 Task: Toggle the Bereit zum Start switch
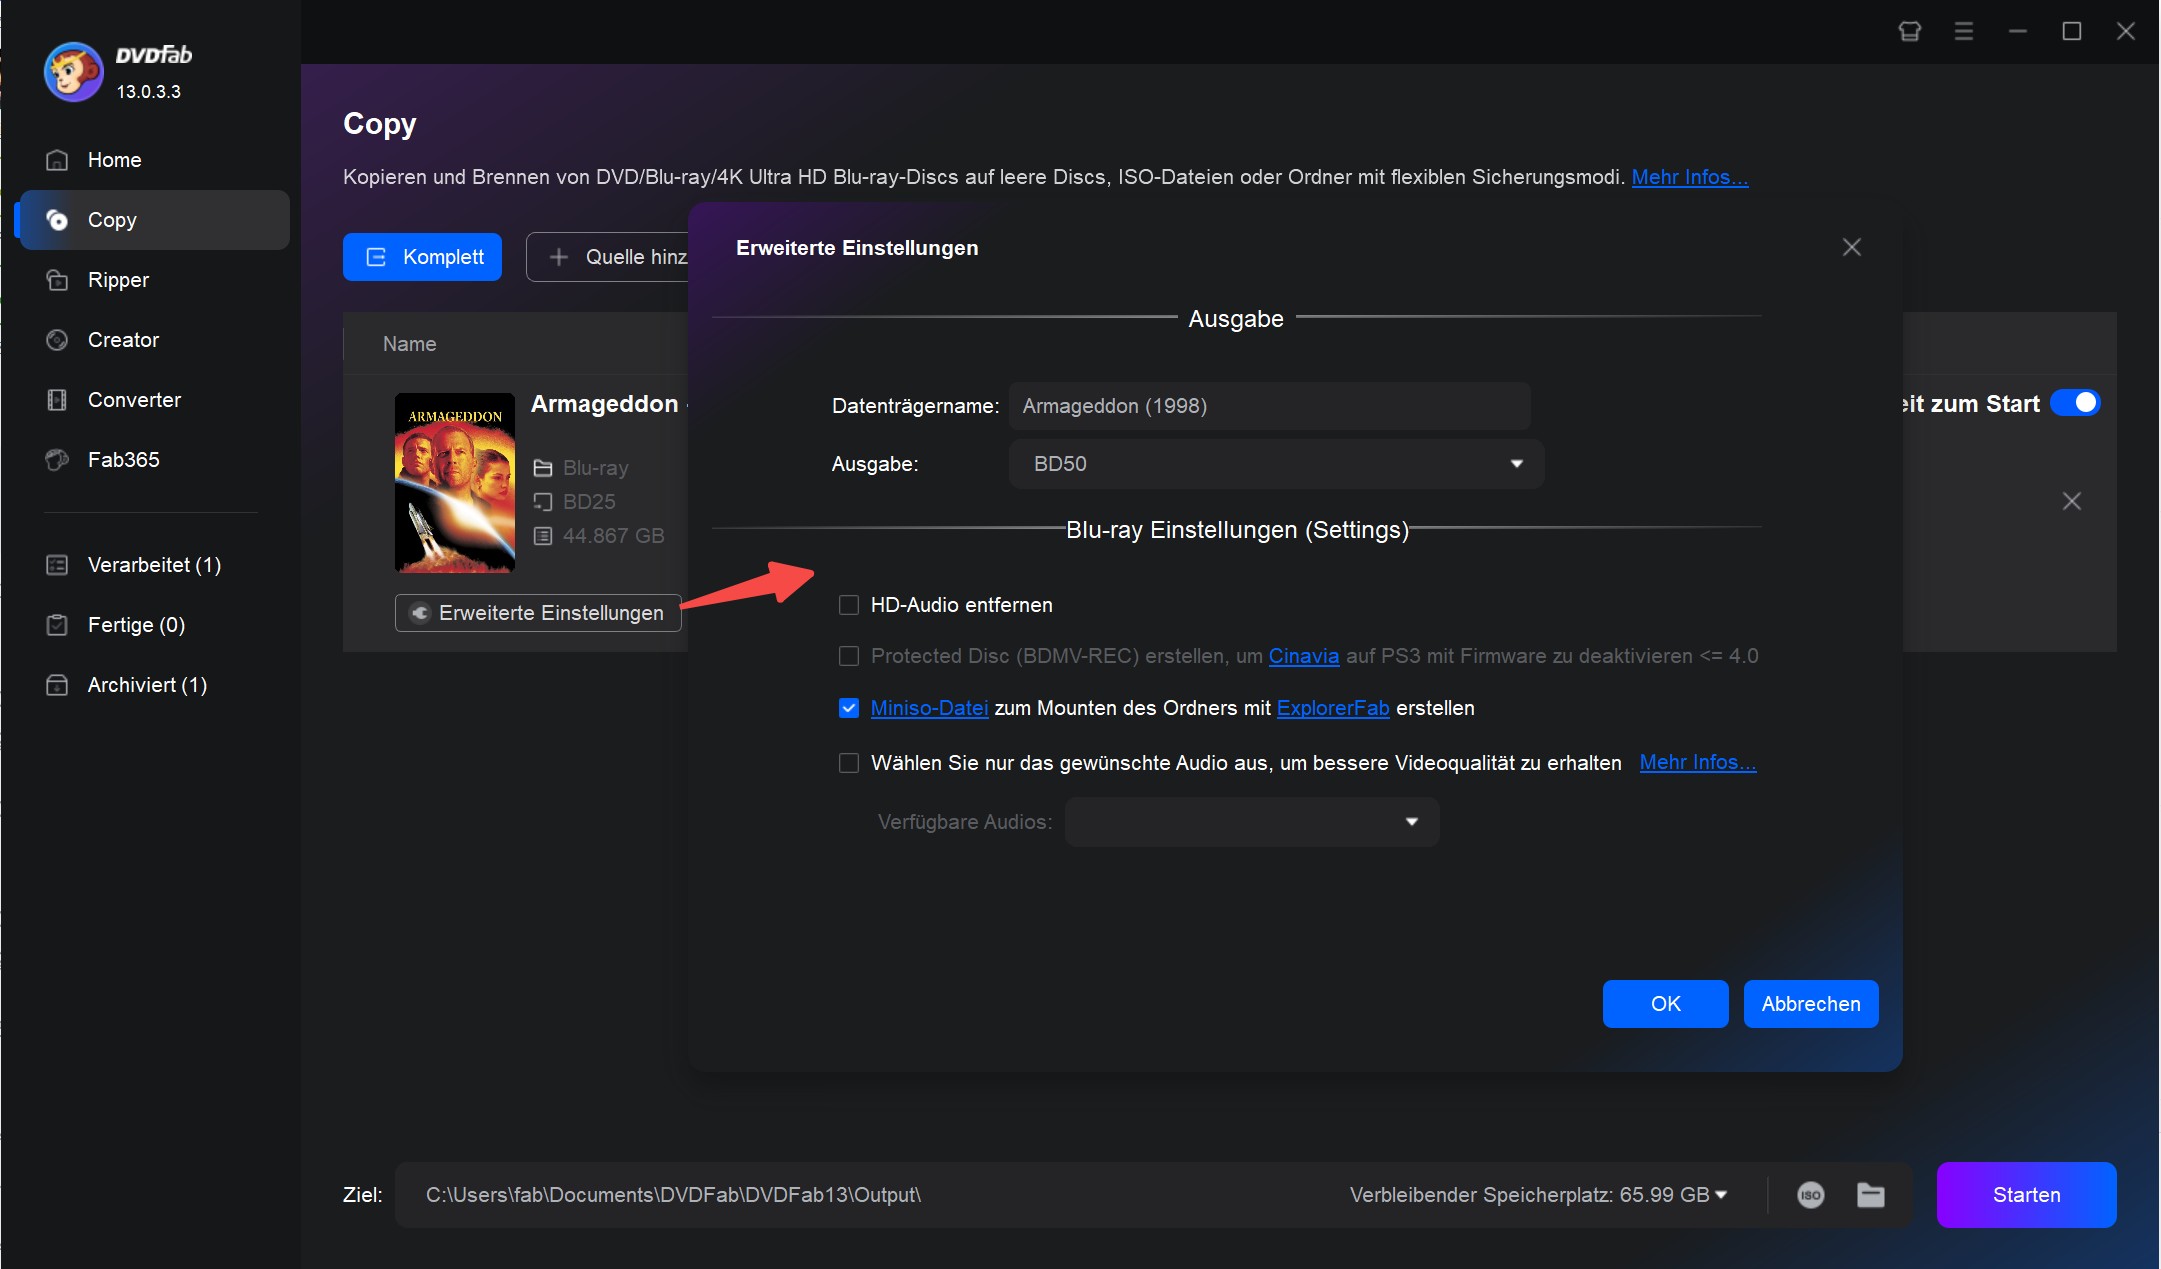[2075, 403]
